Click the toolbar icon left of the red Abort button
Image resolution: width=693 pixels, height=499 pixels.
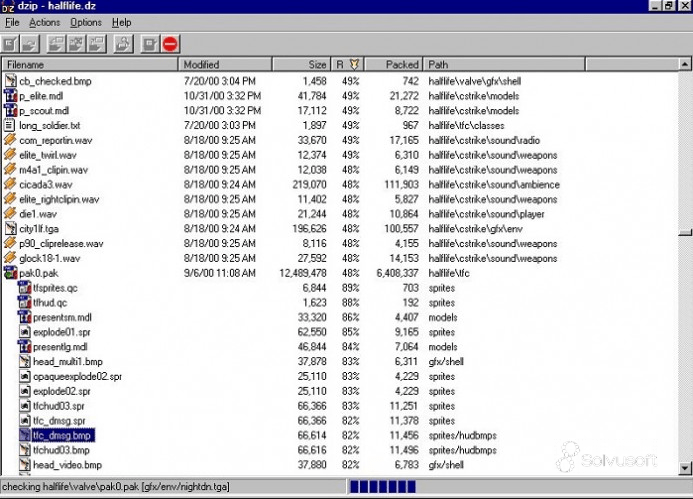[x=150, y=44]
